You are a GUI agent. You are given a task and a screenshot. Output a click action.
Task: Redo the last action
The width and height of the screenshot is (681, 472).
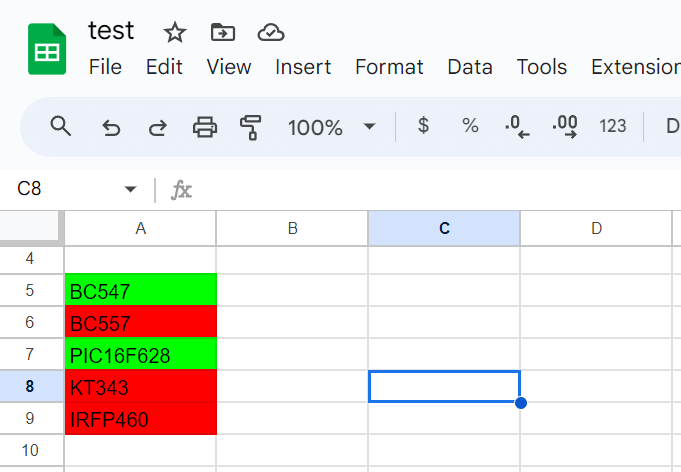tap(158, 127)
